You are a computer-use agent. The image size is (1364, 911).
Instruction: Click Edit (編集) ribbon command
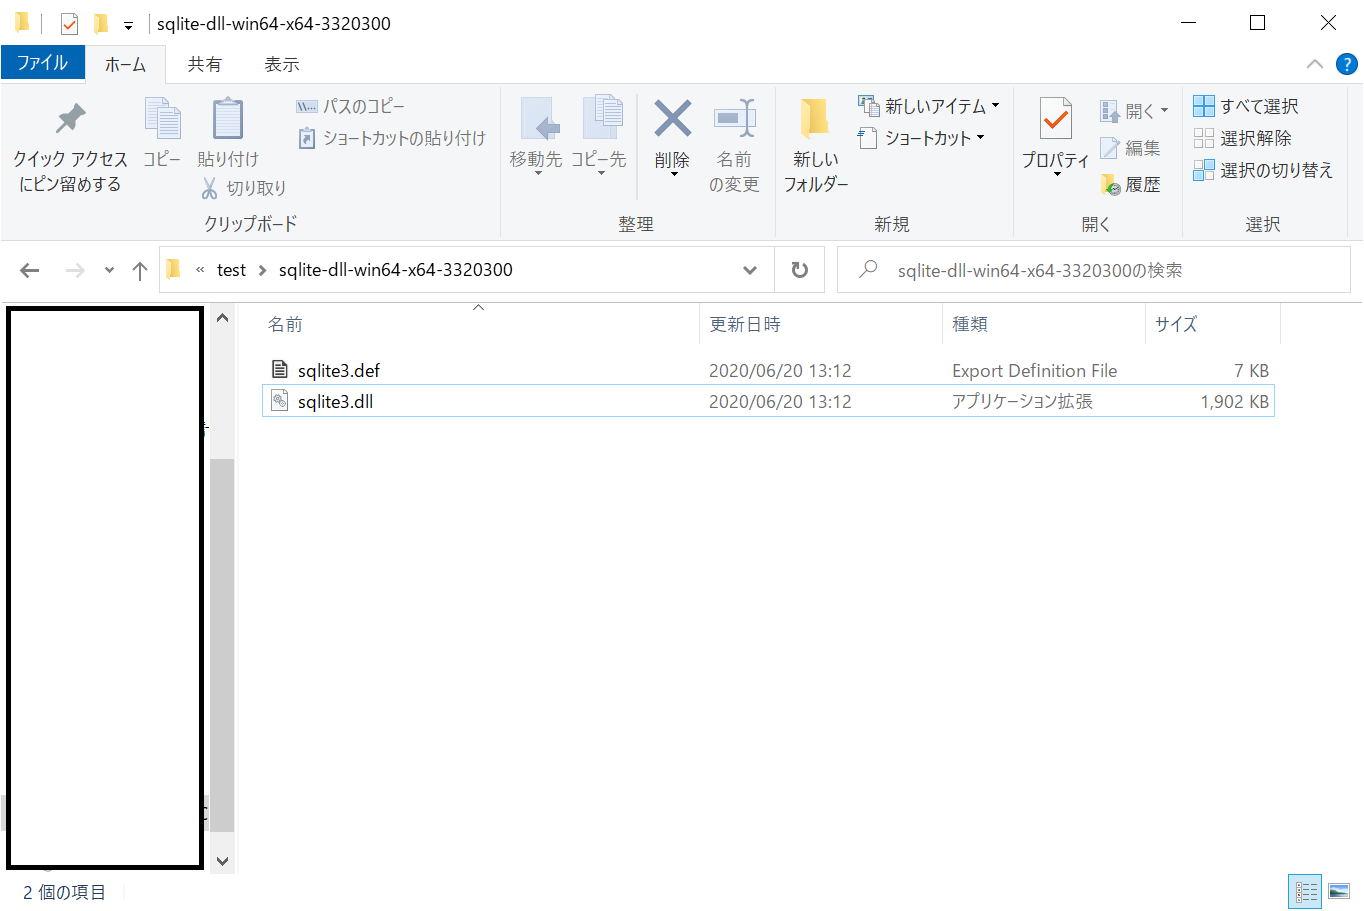pyautogui.click(x=1130, y=148)
